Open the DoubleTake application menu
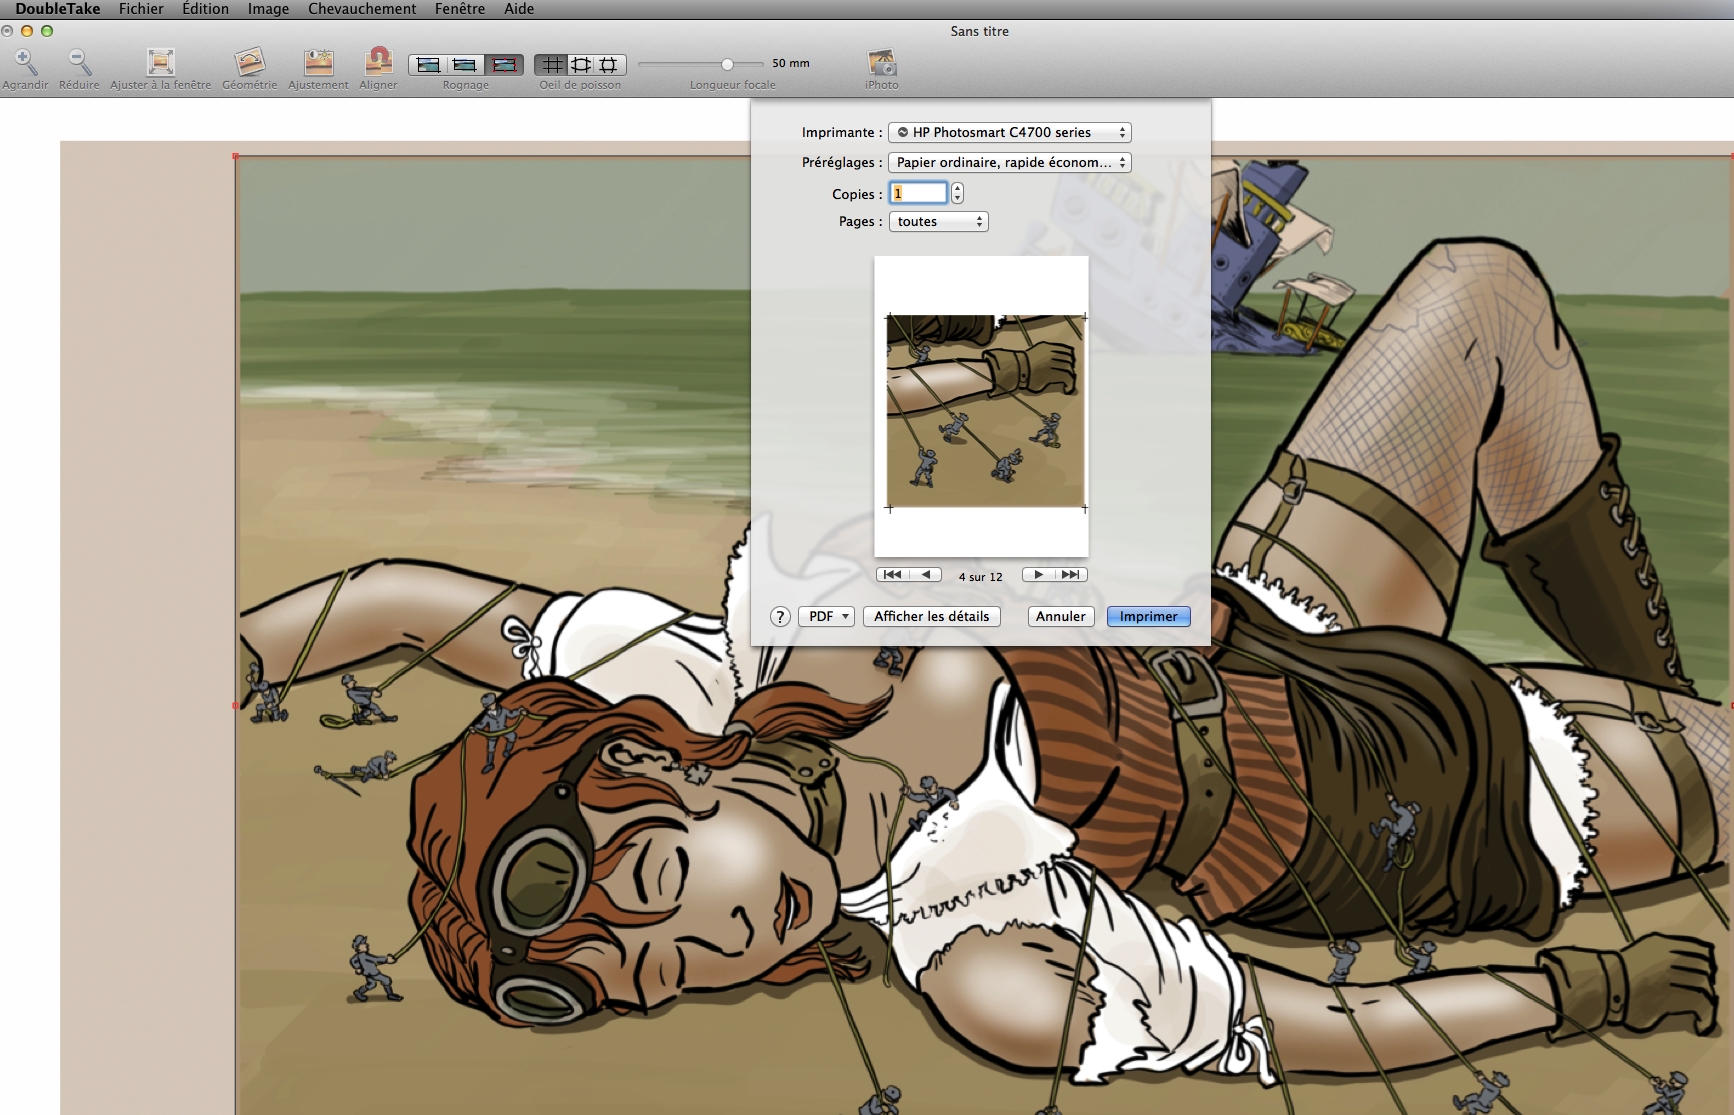Screen dimensions: 1734x1115 [58, 9]
